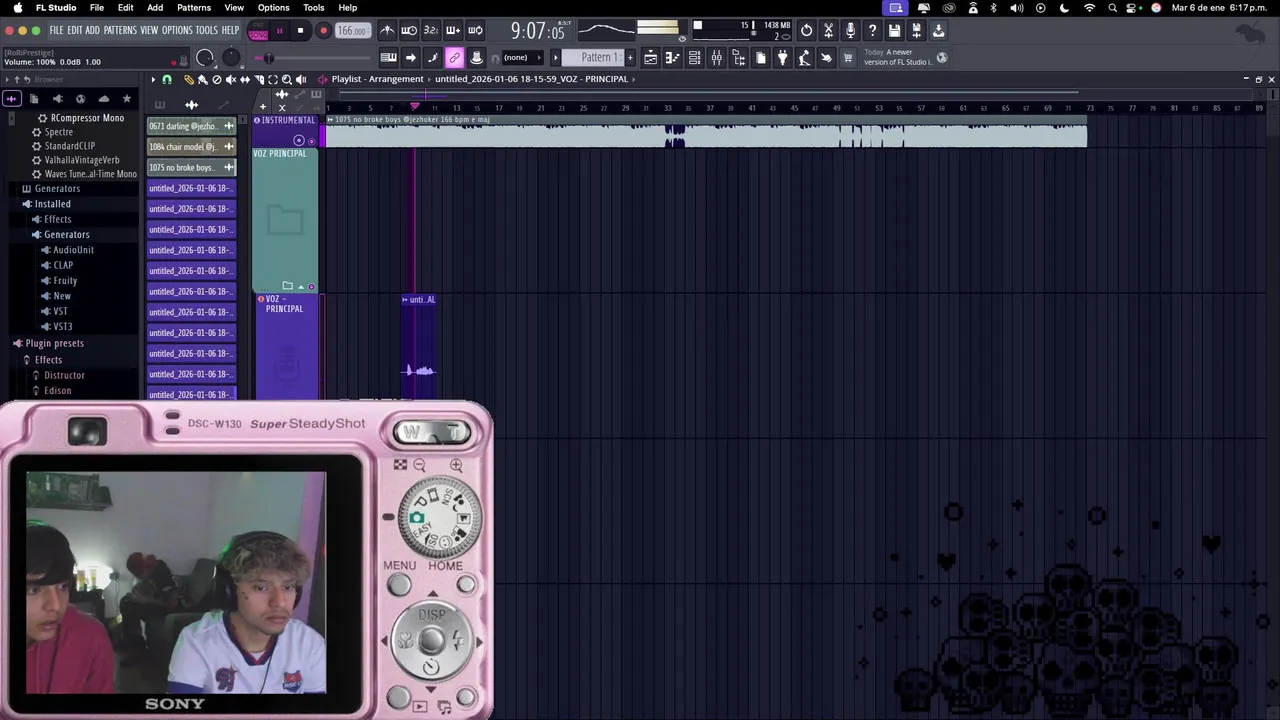Open the macOS Tools menu

click(x=313, y=7)
